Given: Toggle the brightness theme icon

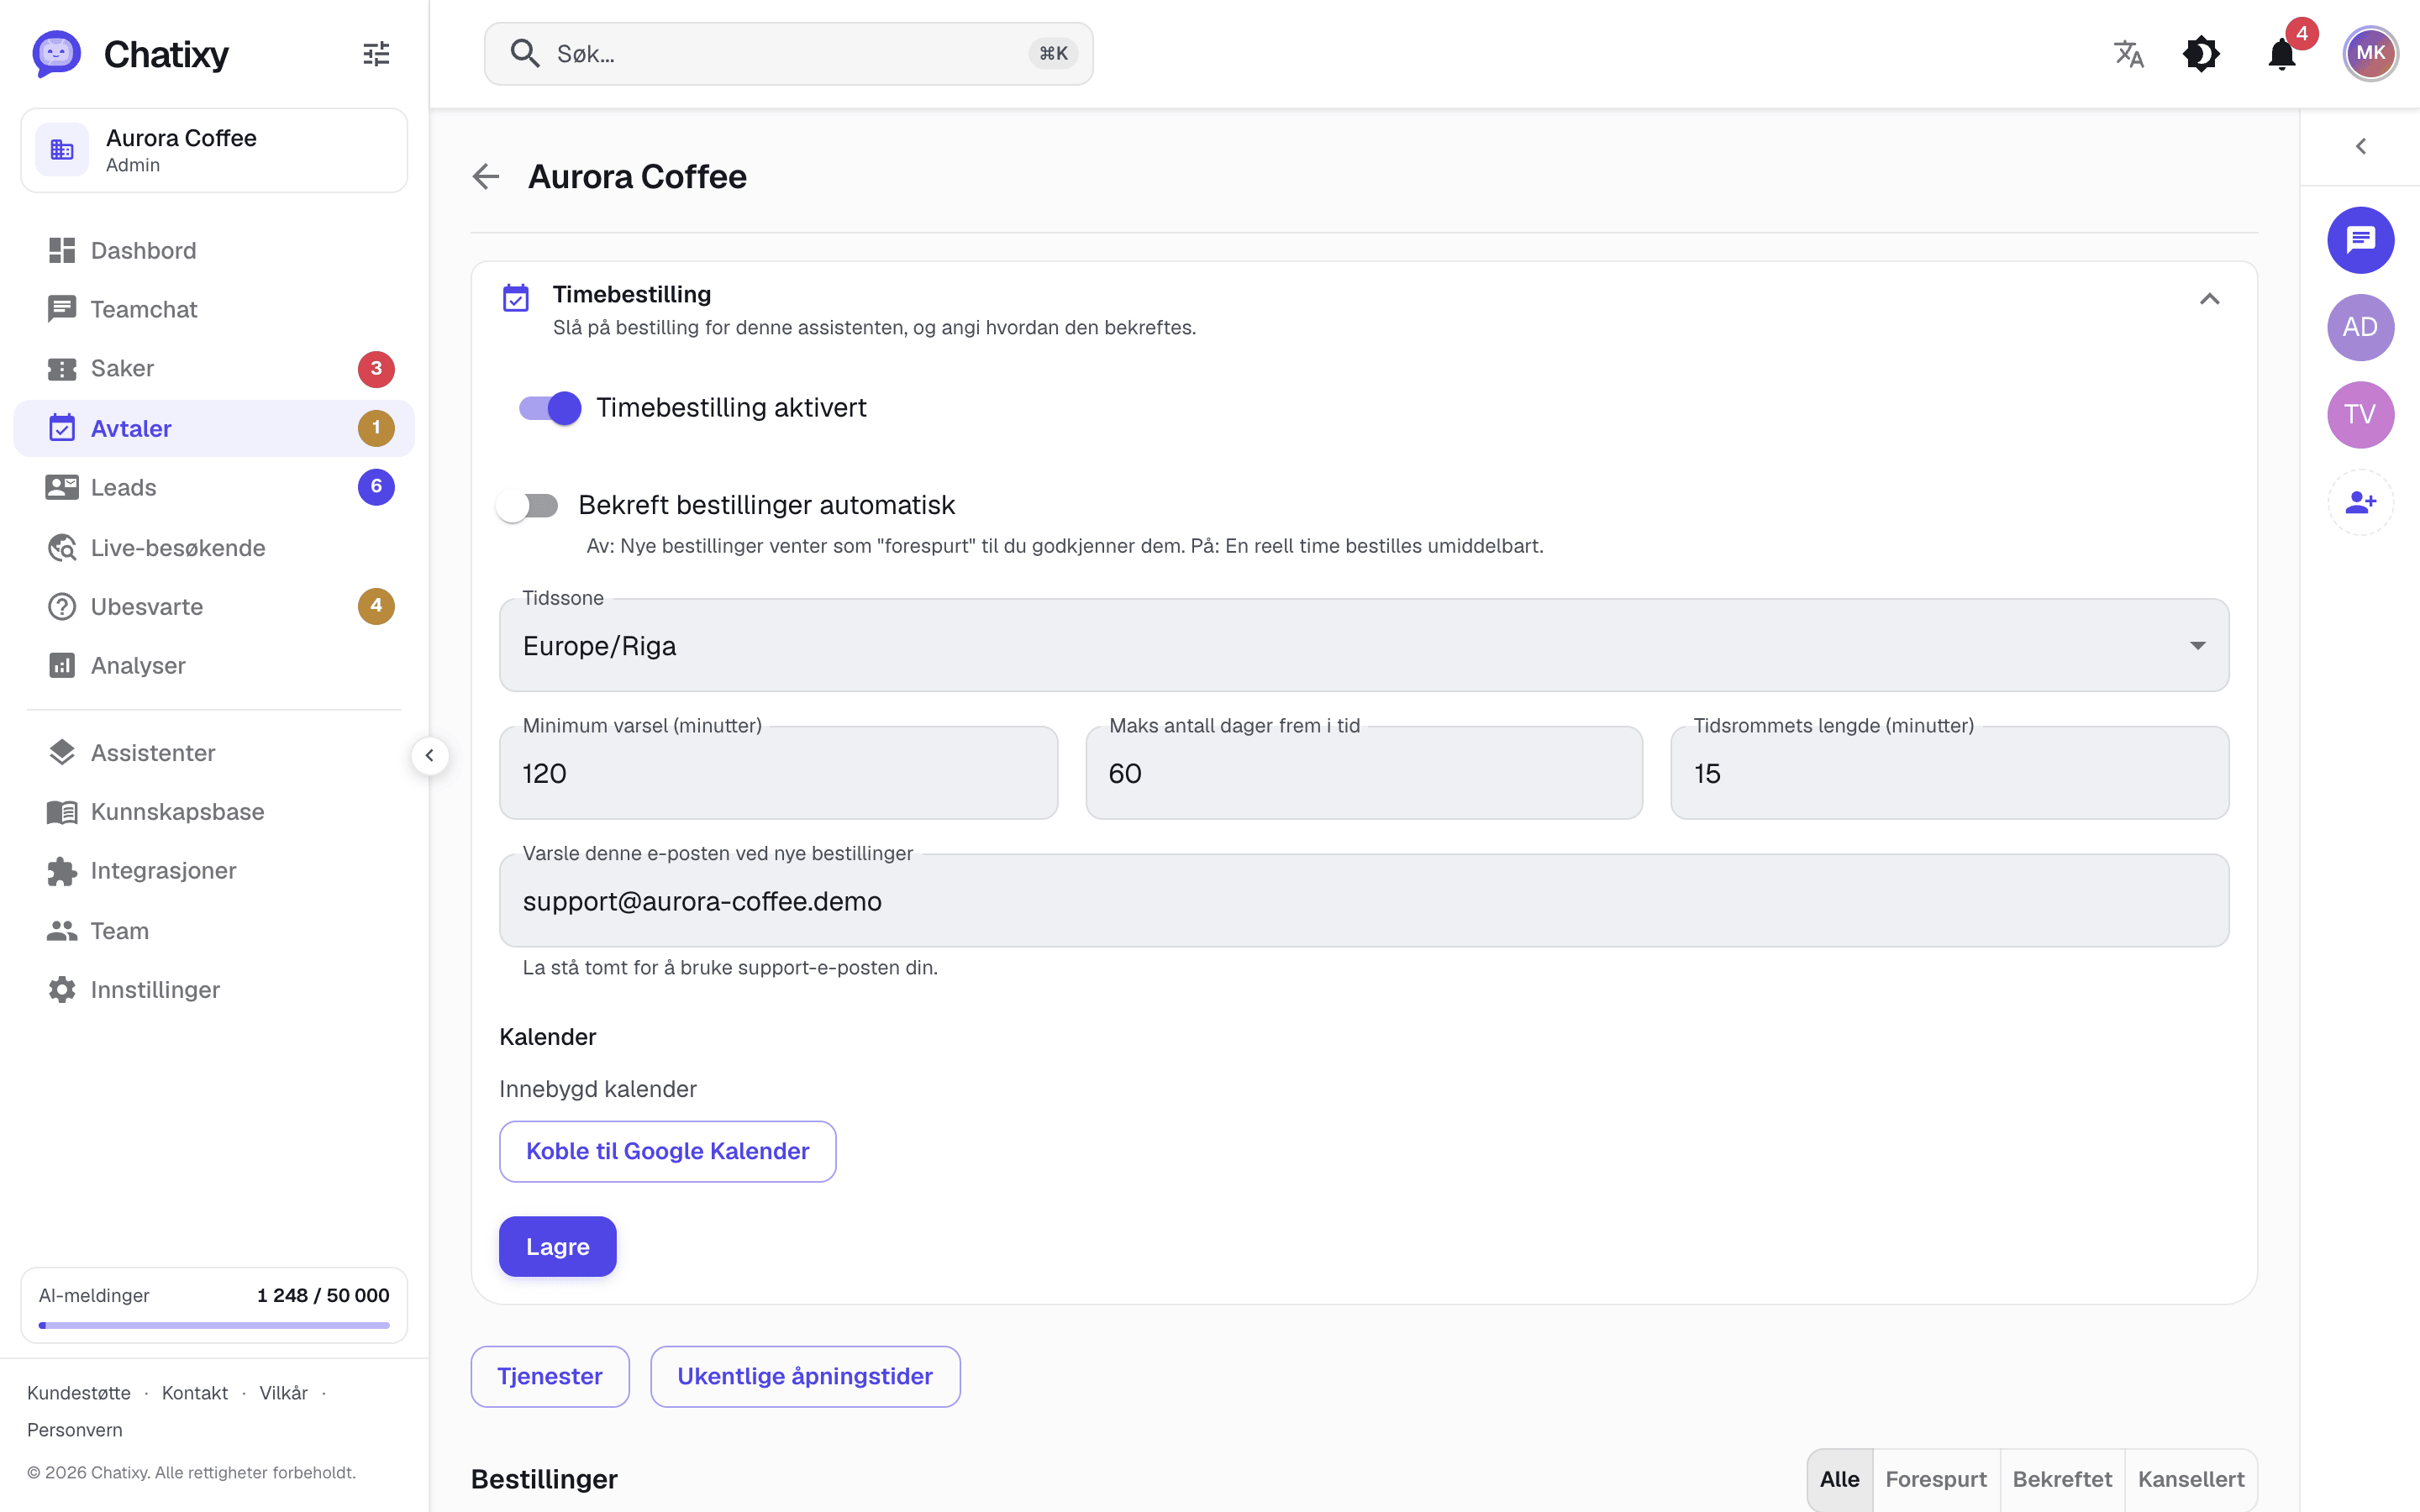Looking at the screenshot, I should pos(2201,54).
